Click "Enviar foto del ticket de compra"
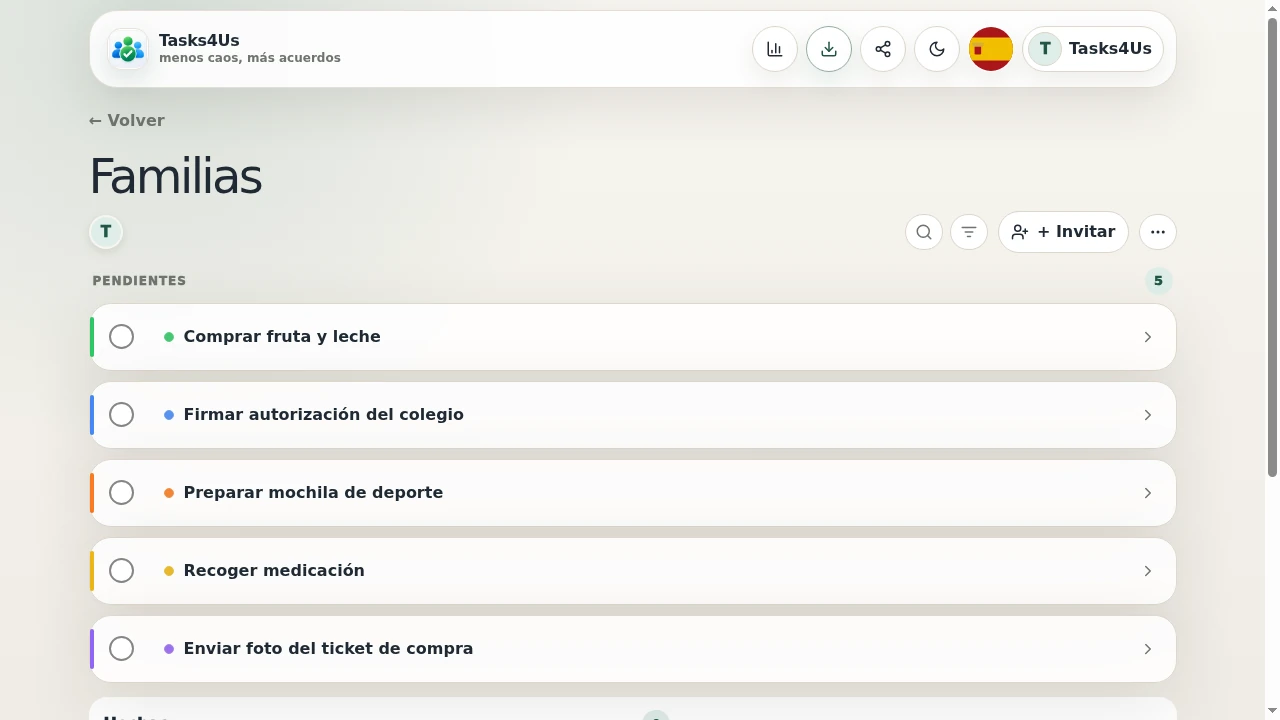 click(328, 649)
